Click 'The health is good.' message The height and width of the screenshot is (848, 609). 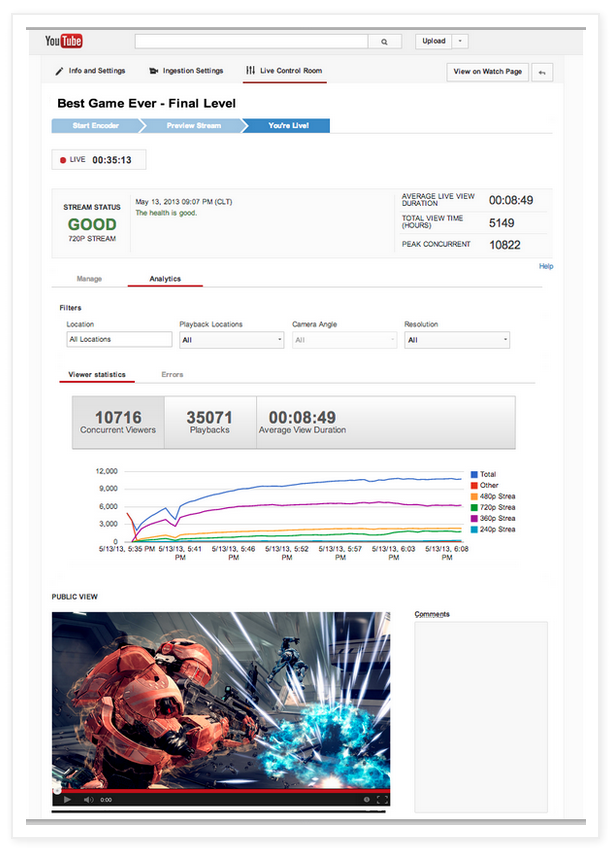click(x=166, y=213)
